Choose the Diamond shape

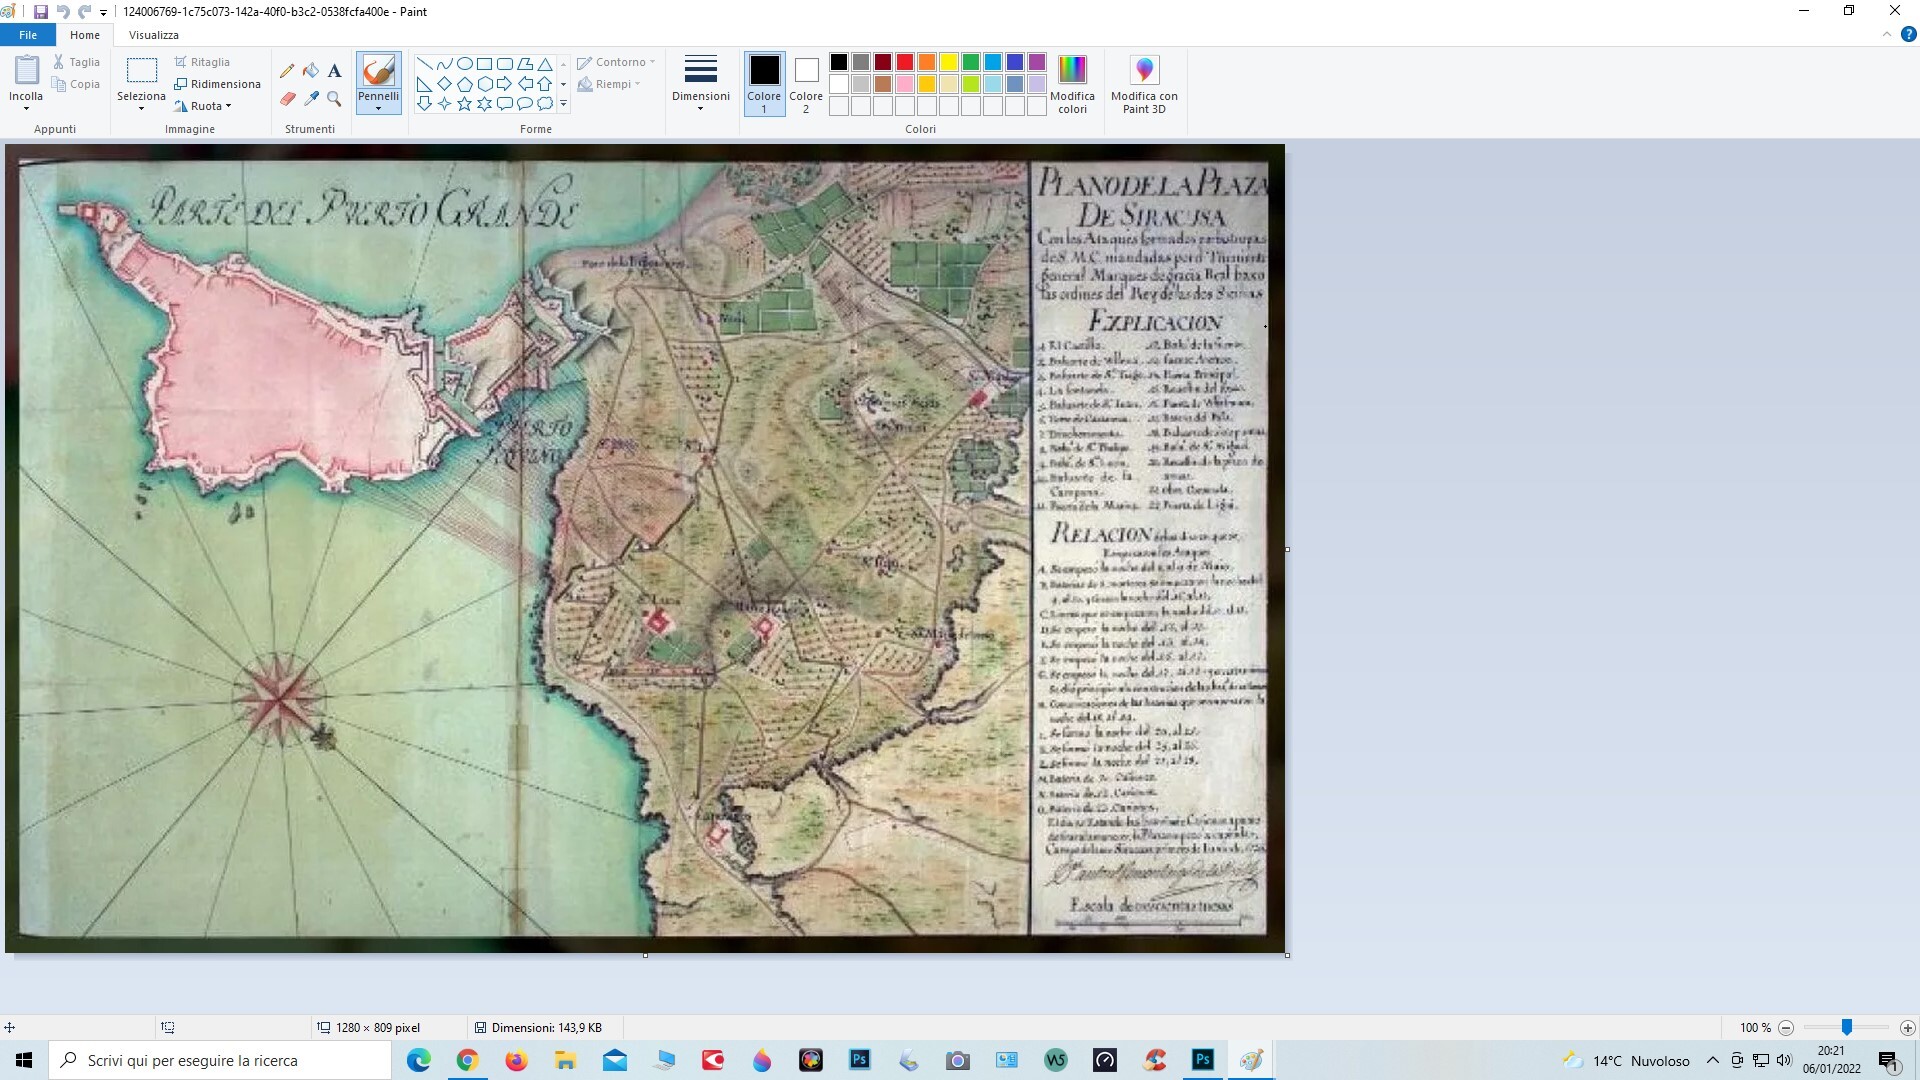(x=444, y=84)
